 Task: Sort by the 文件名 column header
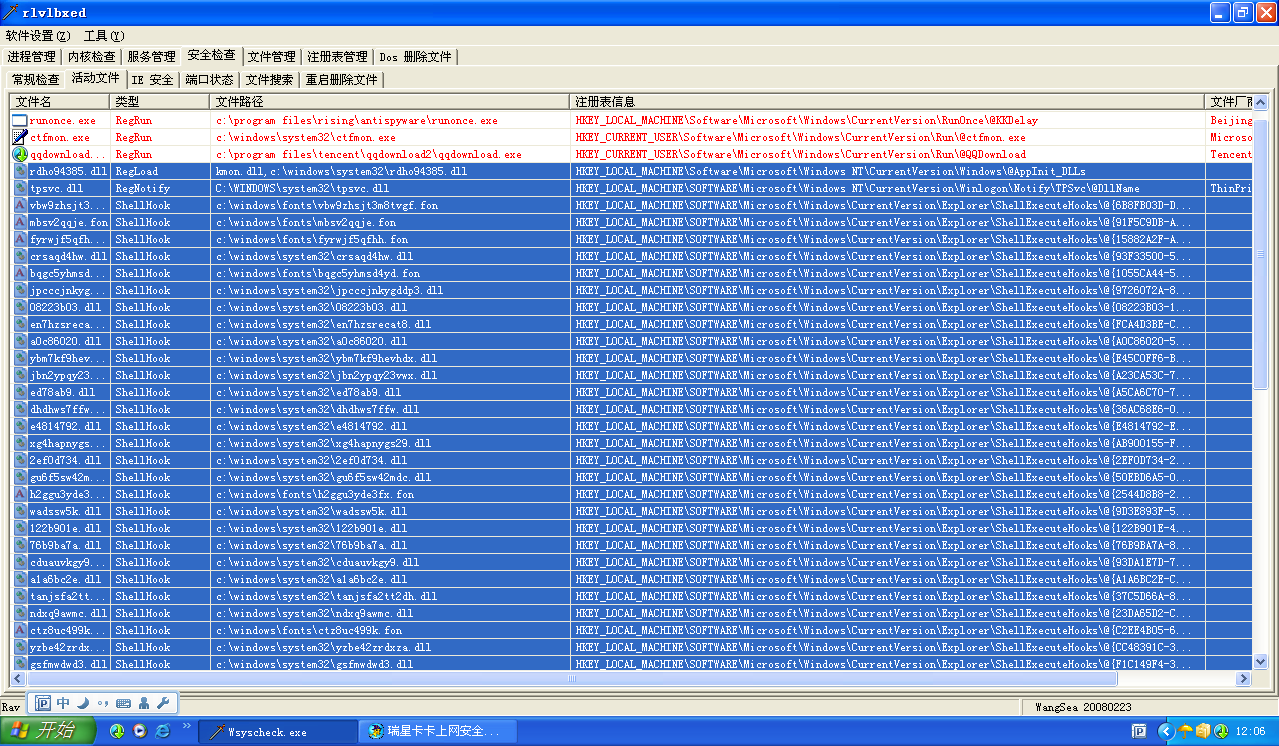pos(60,102)
